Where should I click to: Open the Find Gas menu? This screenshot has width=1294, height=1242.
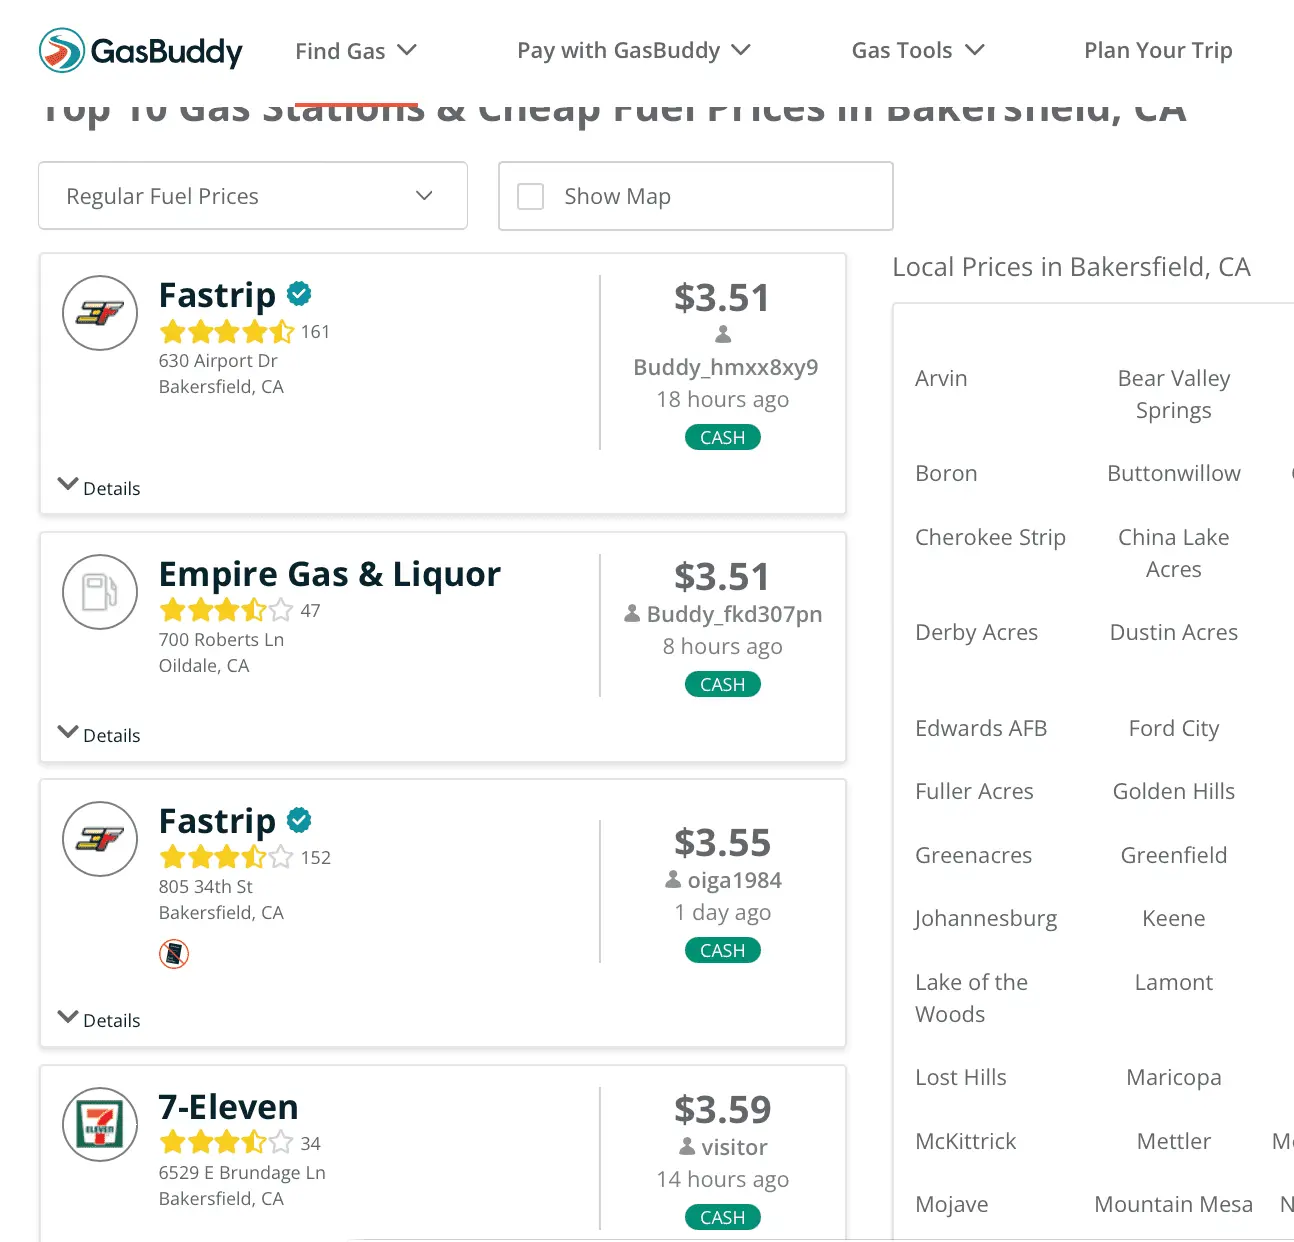355,51
